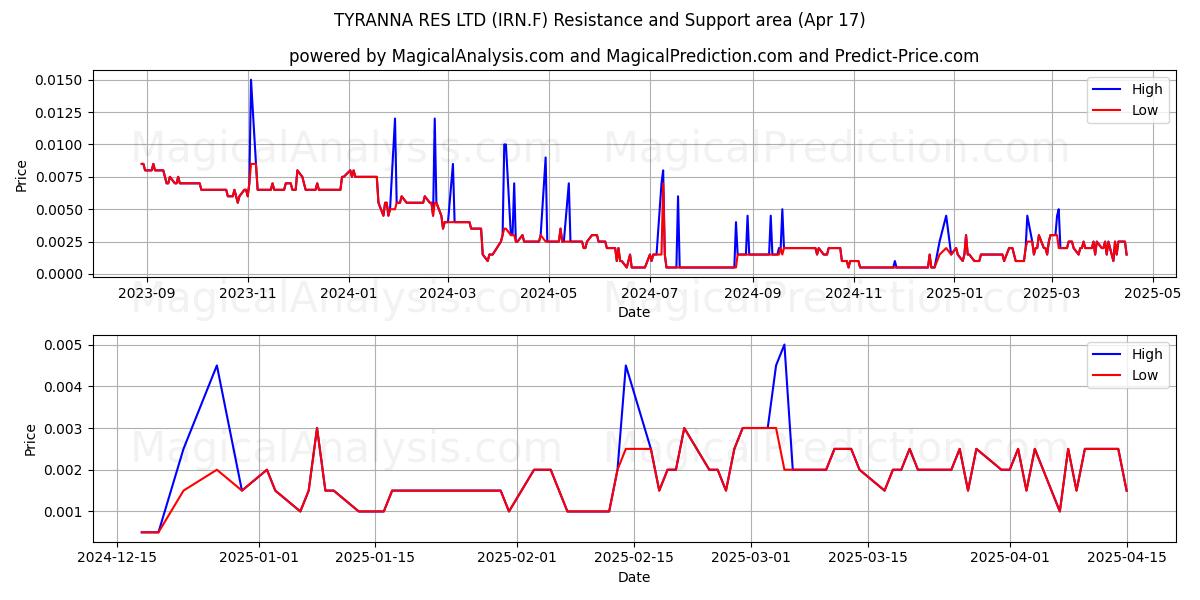Click the '2025-03' x-axis label of the top chart
Screen dimensions: 1200x600
coord(1051,293)
